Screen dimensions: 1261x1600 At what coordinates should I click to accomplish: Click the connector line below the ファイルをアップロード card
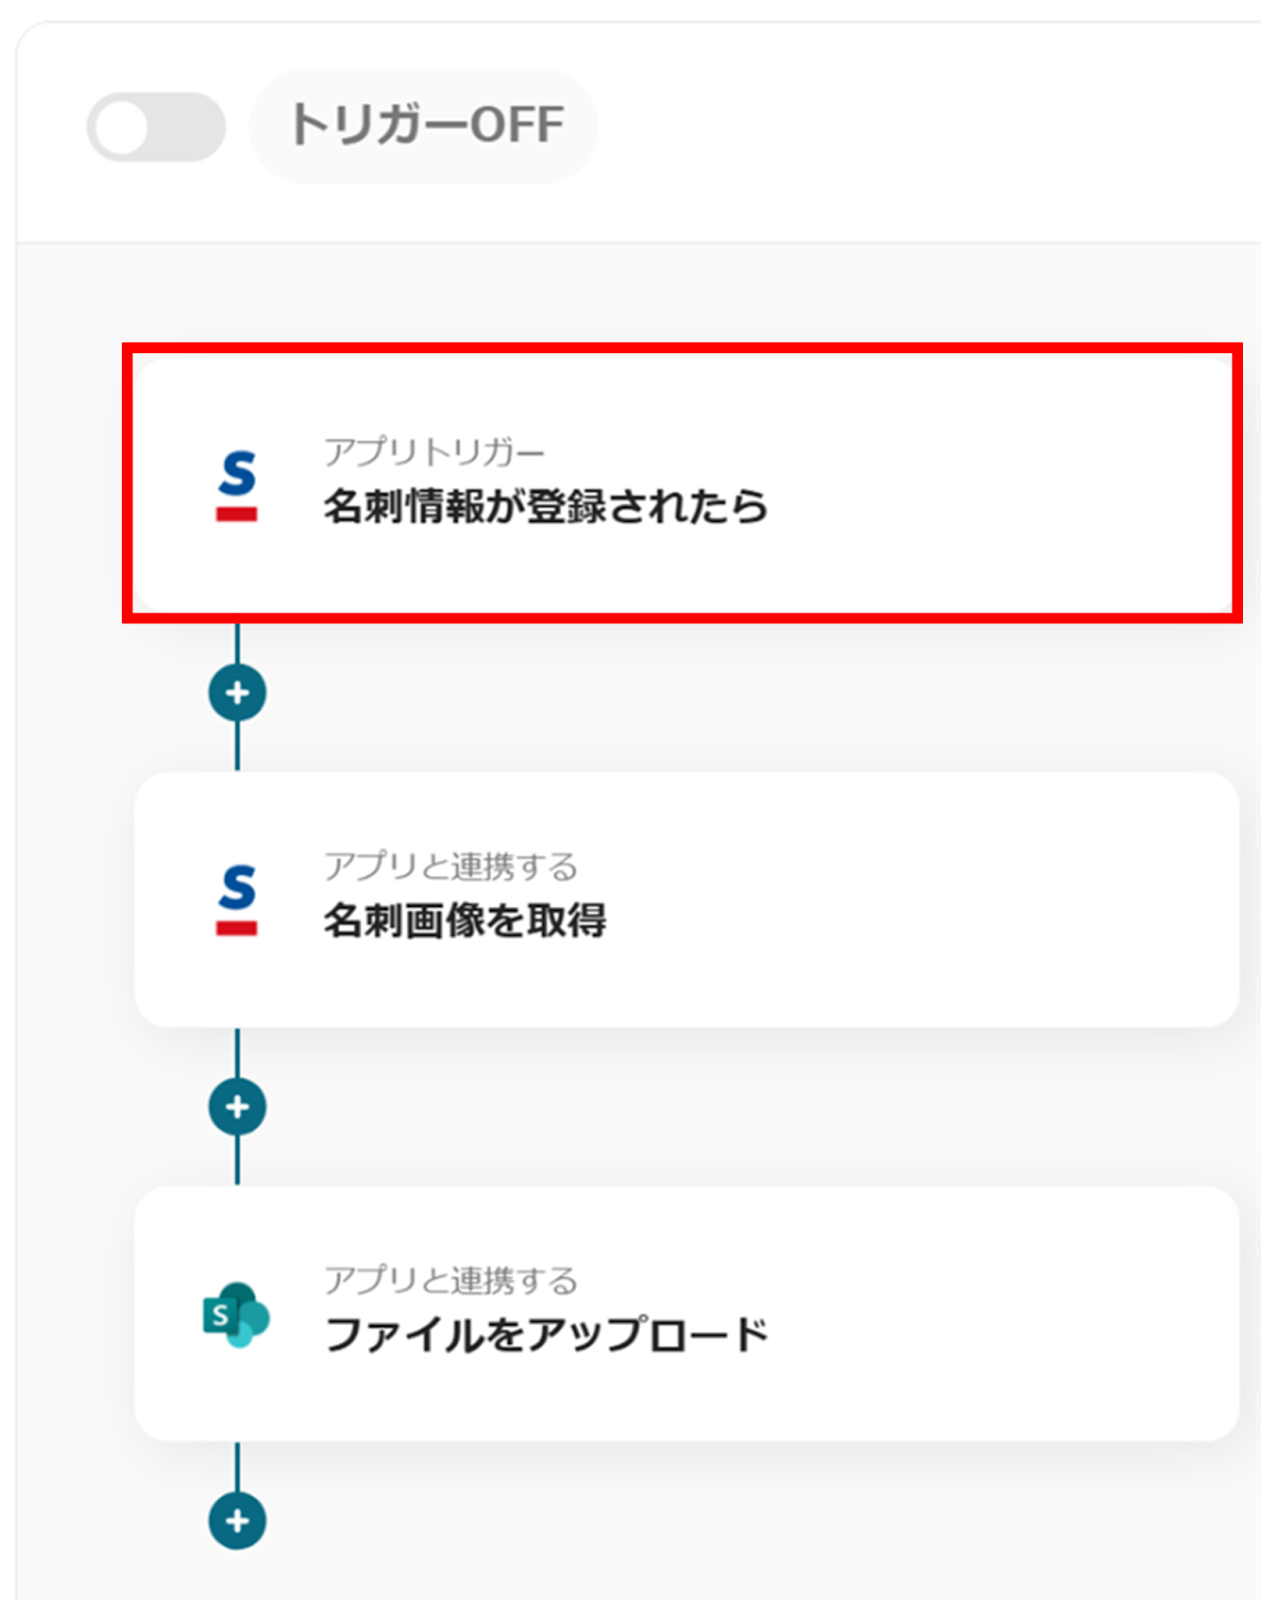[x=237, y=1466]
